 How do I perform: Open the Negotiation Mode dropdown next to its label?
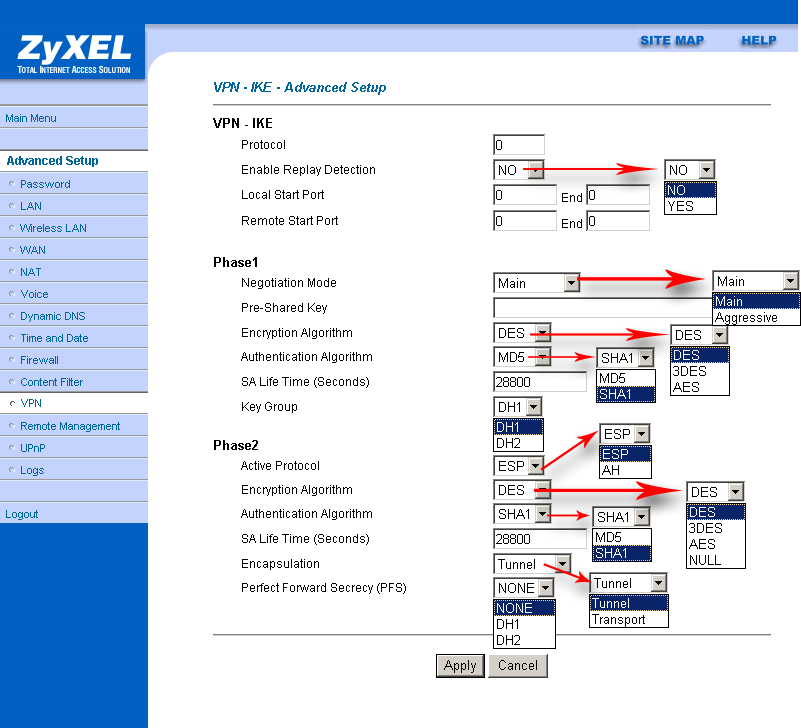point(536,283)
